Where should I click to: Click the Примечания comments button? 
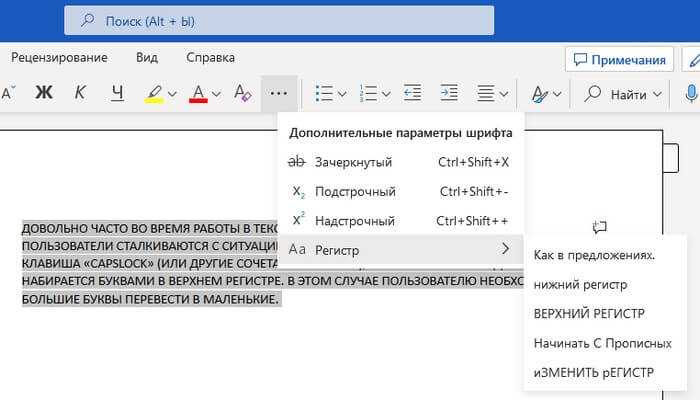[x=619, y=59]
